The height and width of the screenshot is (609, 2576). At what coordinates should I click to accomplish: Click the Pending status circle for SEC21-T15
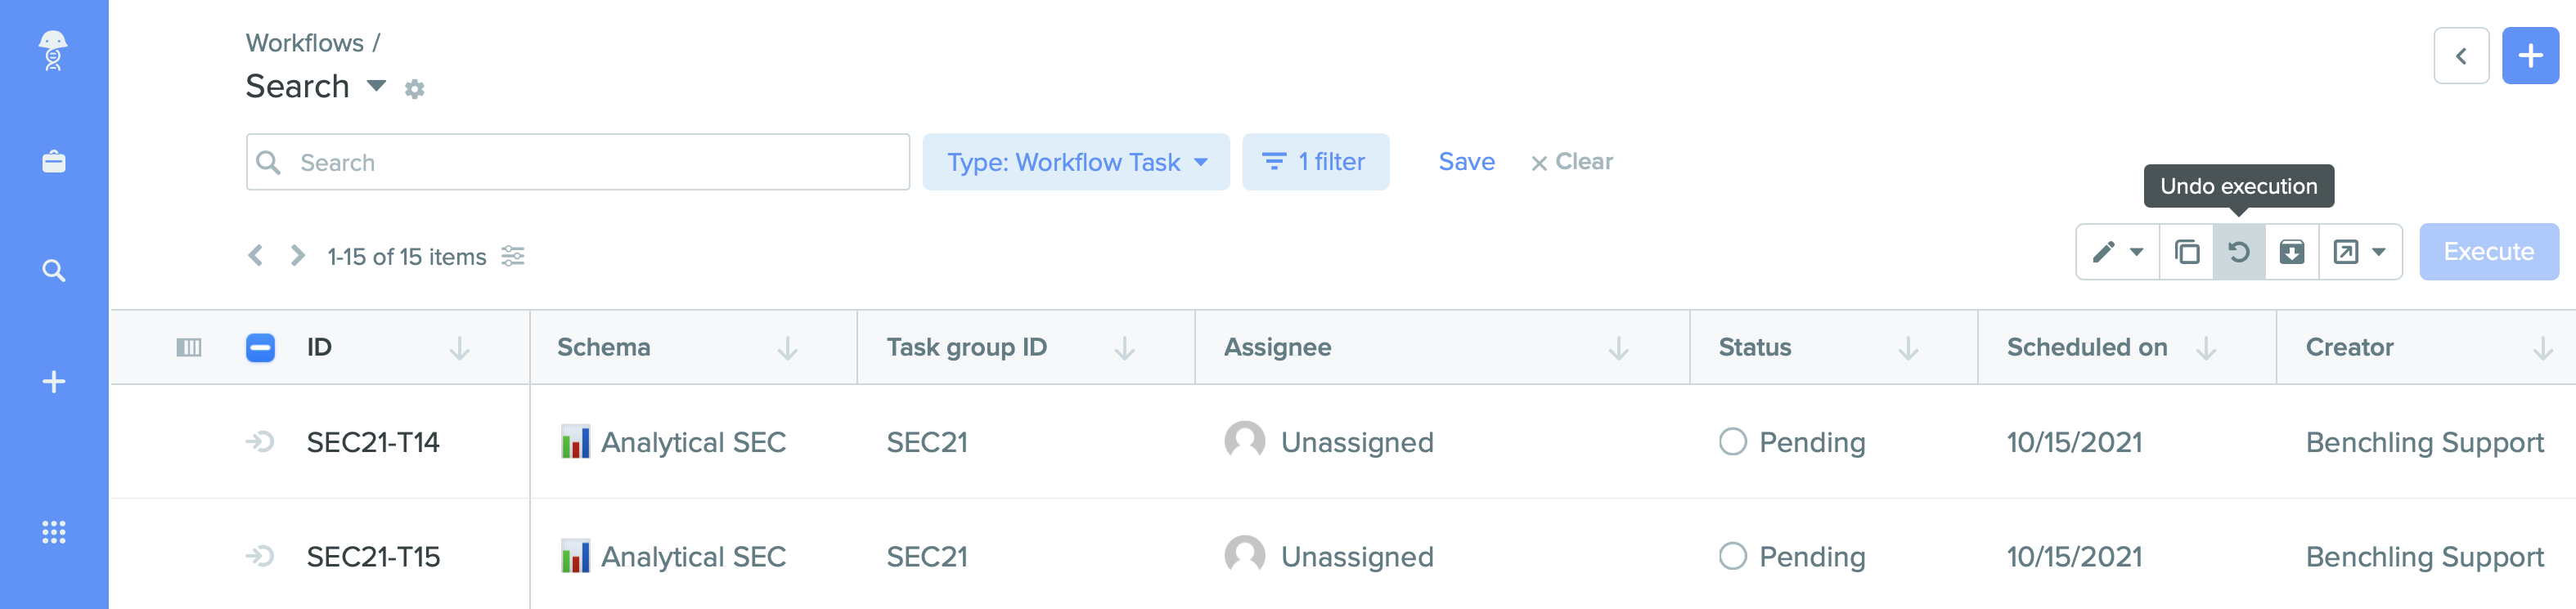(1732, 556)
